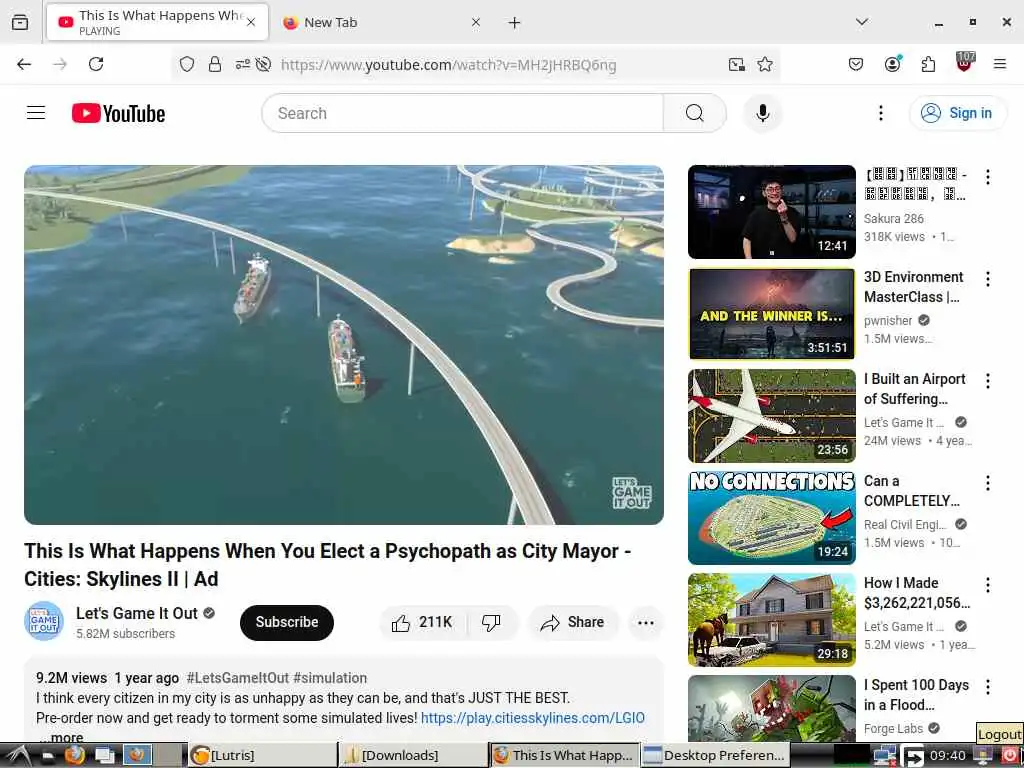This screenshot has width=1024, height=768.
Task: Share the video
Action: [573, 622]
